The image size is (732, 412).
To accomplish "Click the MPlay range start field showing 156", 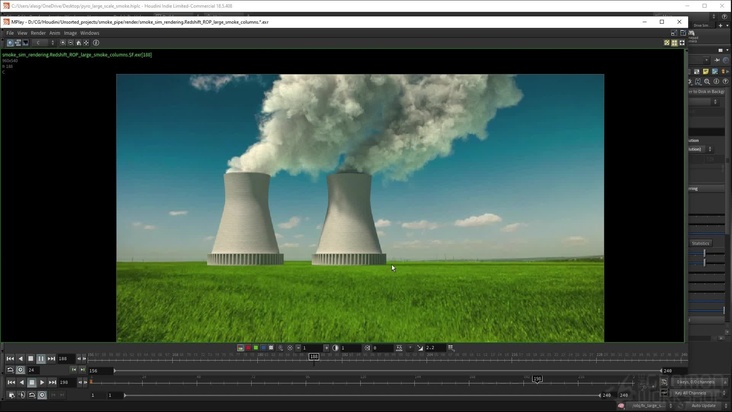I will (100, 371).
